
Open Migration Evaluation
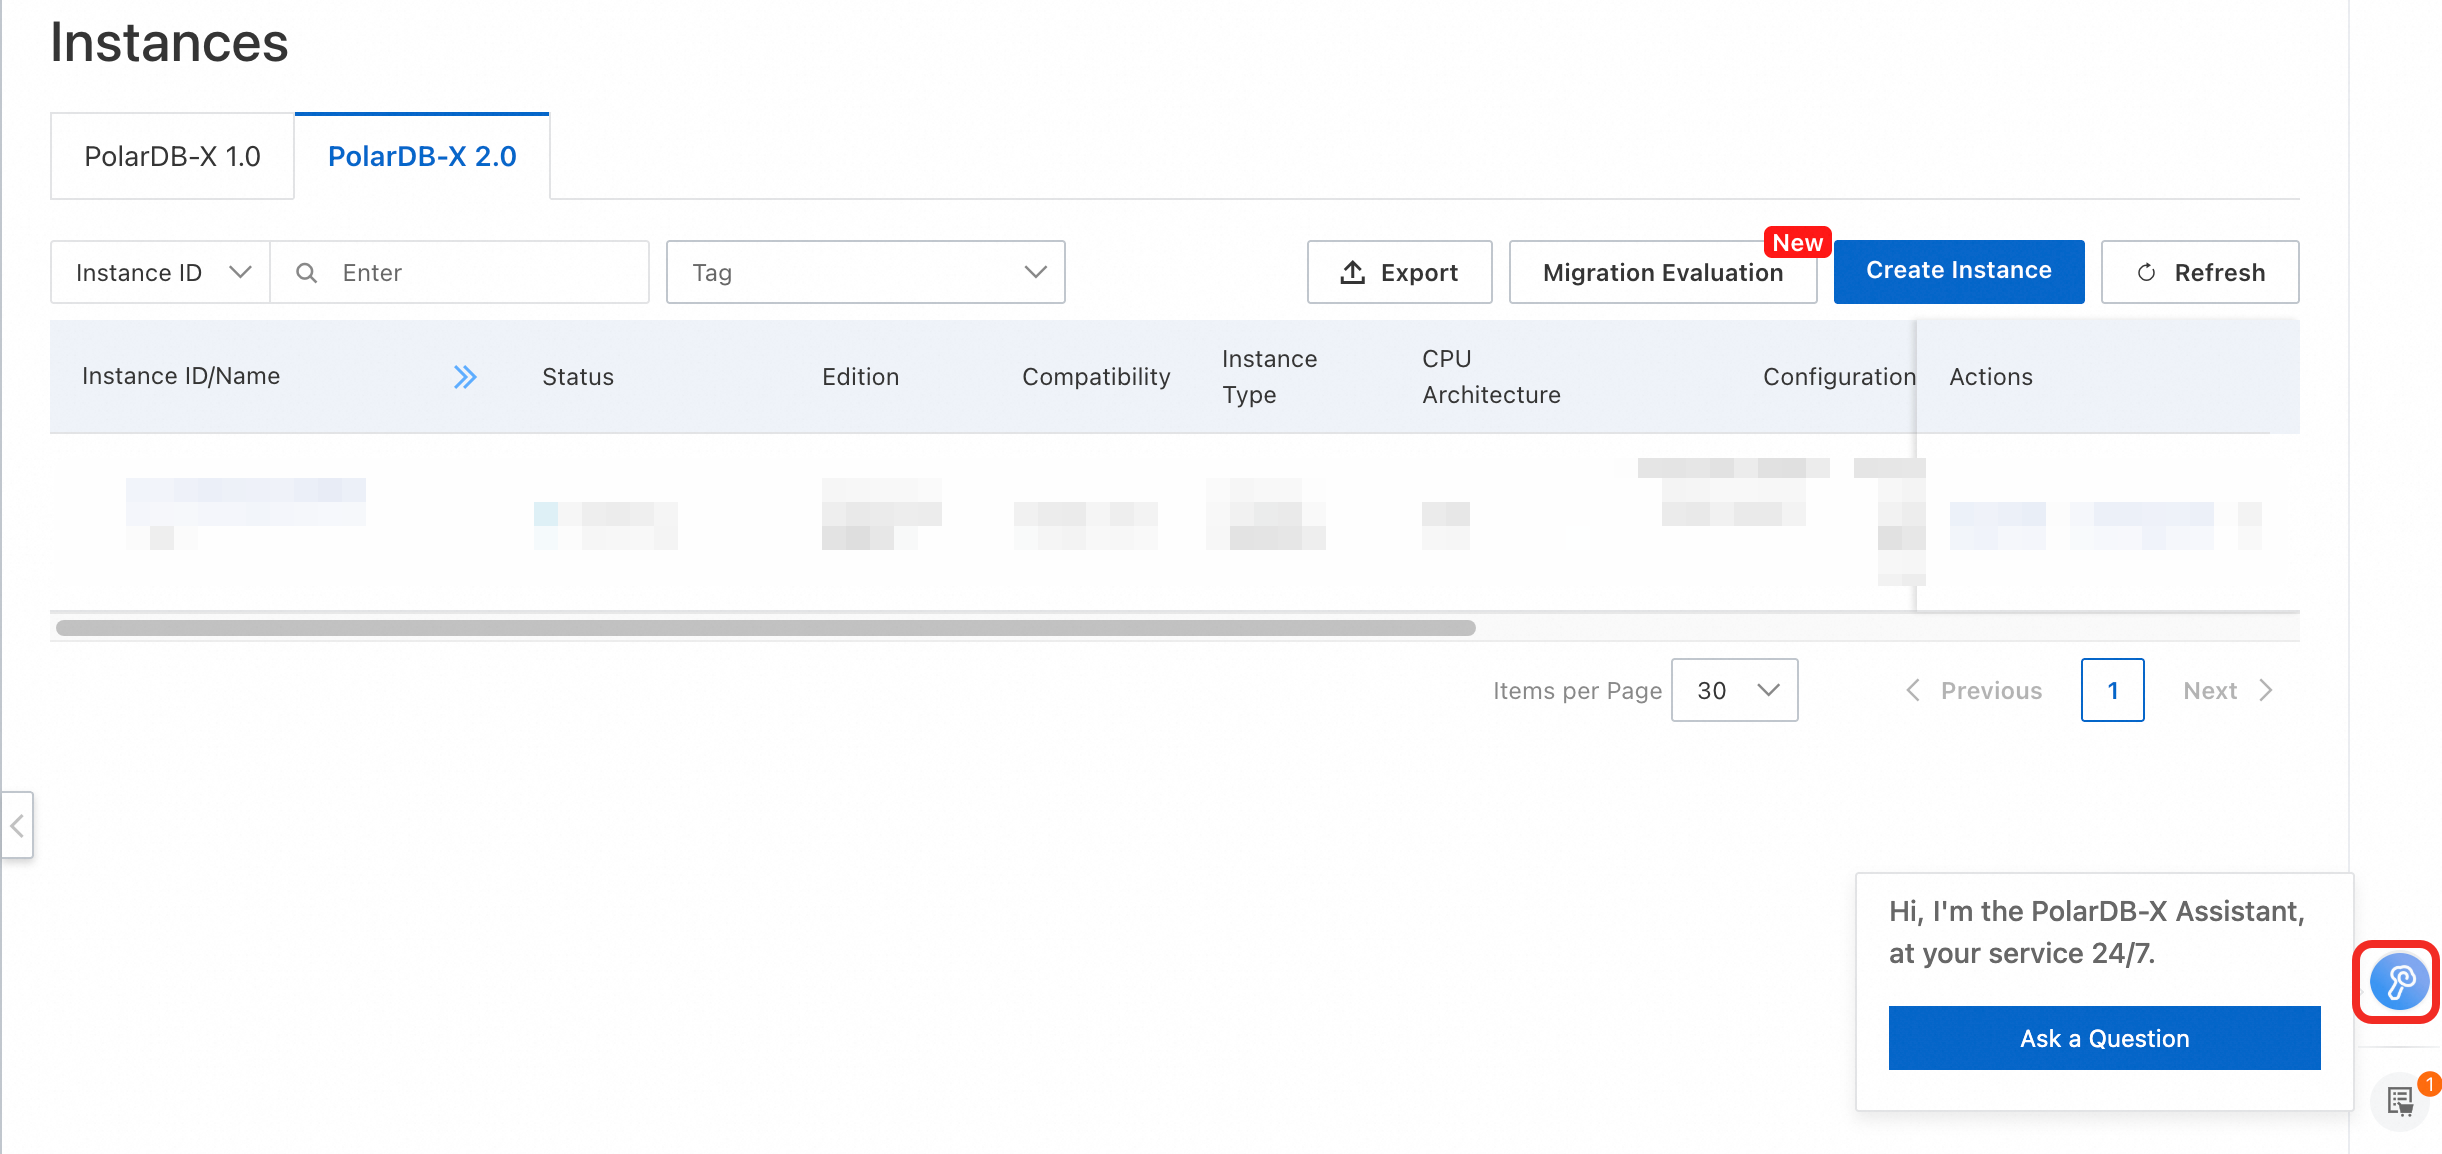pos(1661,273)
